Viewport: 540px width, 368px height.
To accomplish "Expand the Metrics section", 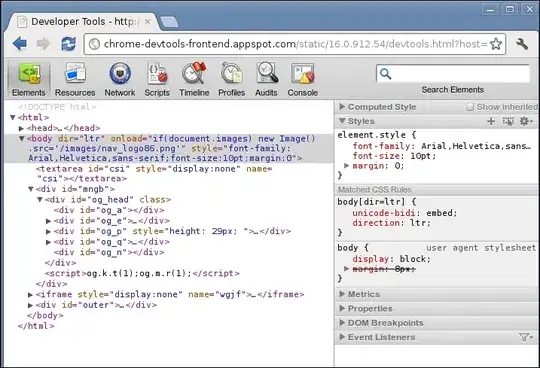I will 342,294.
